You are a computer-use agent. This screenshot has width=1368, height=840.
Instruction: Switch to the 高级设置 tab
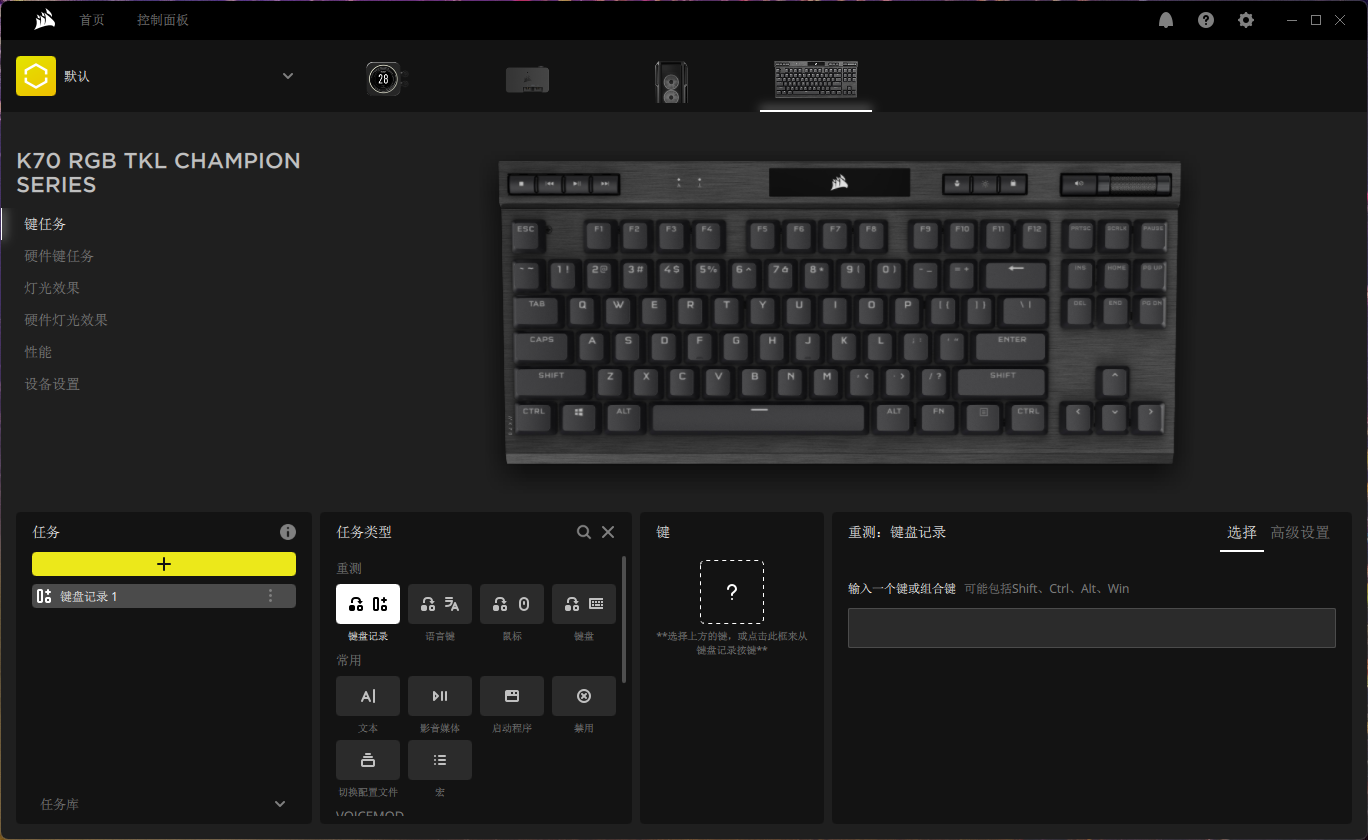coord(1300,533)
